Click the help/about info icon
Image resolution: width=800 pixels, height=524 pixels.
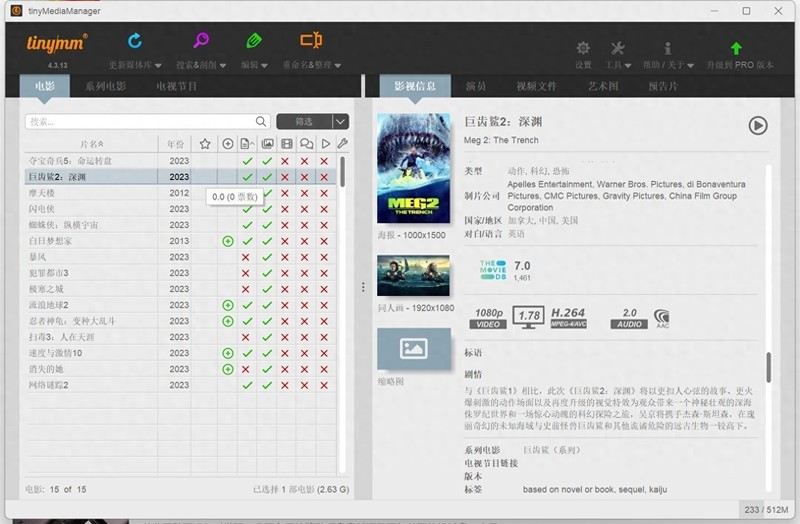click(667, 48)
